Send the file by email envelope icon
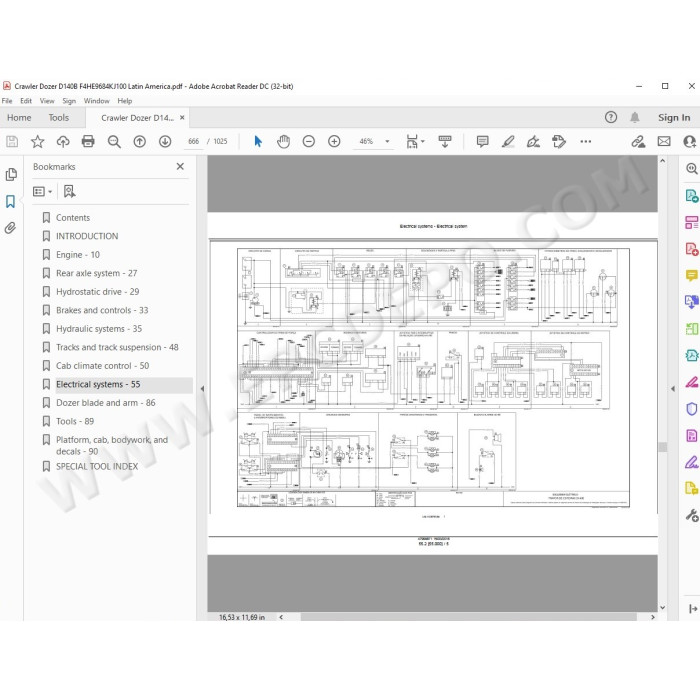Screen dimensions: 700x700 pos(664,142)
